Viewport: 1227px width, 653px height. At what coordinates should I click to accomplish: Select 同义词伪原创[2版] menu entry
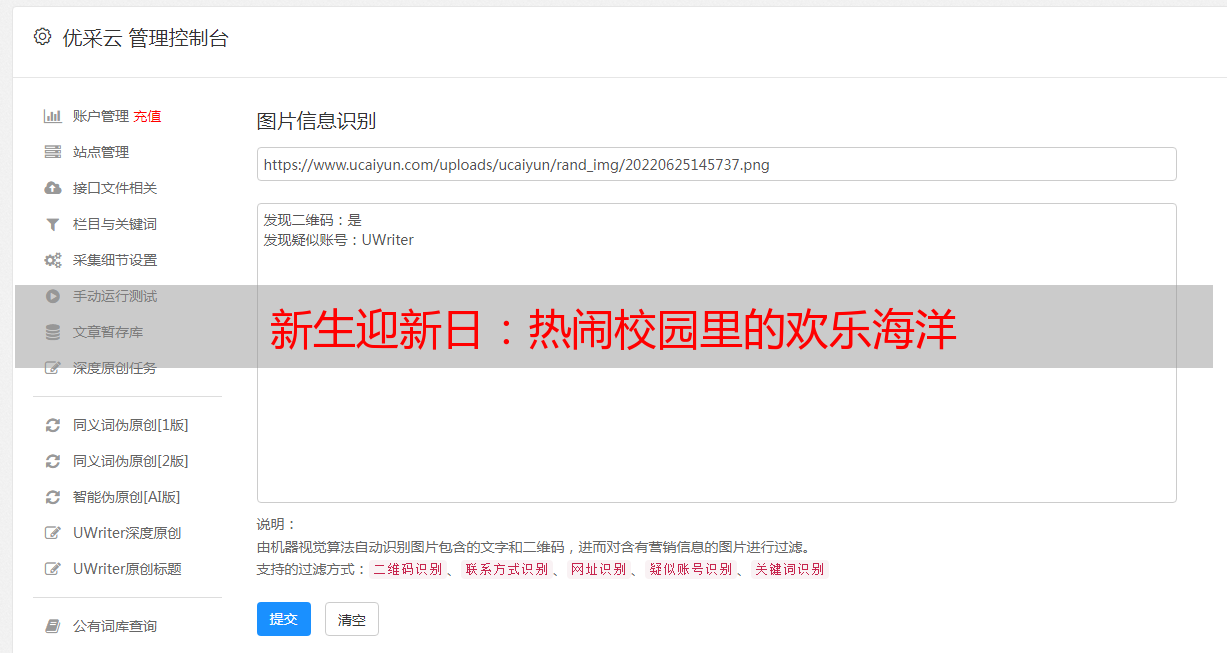[x=130, y=461]
